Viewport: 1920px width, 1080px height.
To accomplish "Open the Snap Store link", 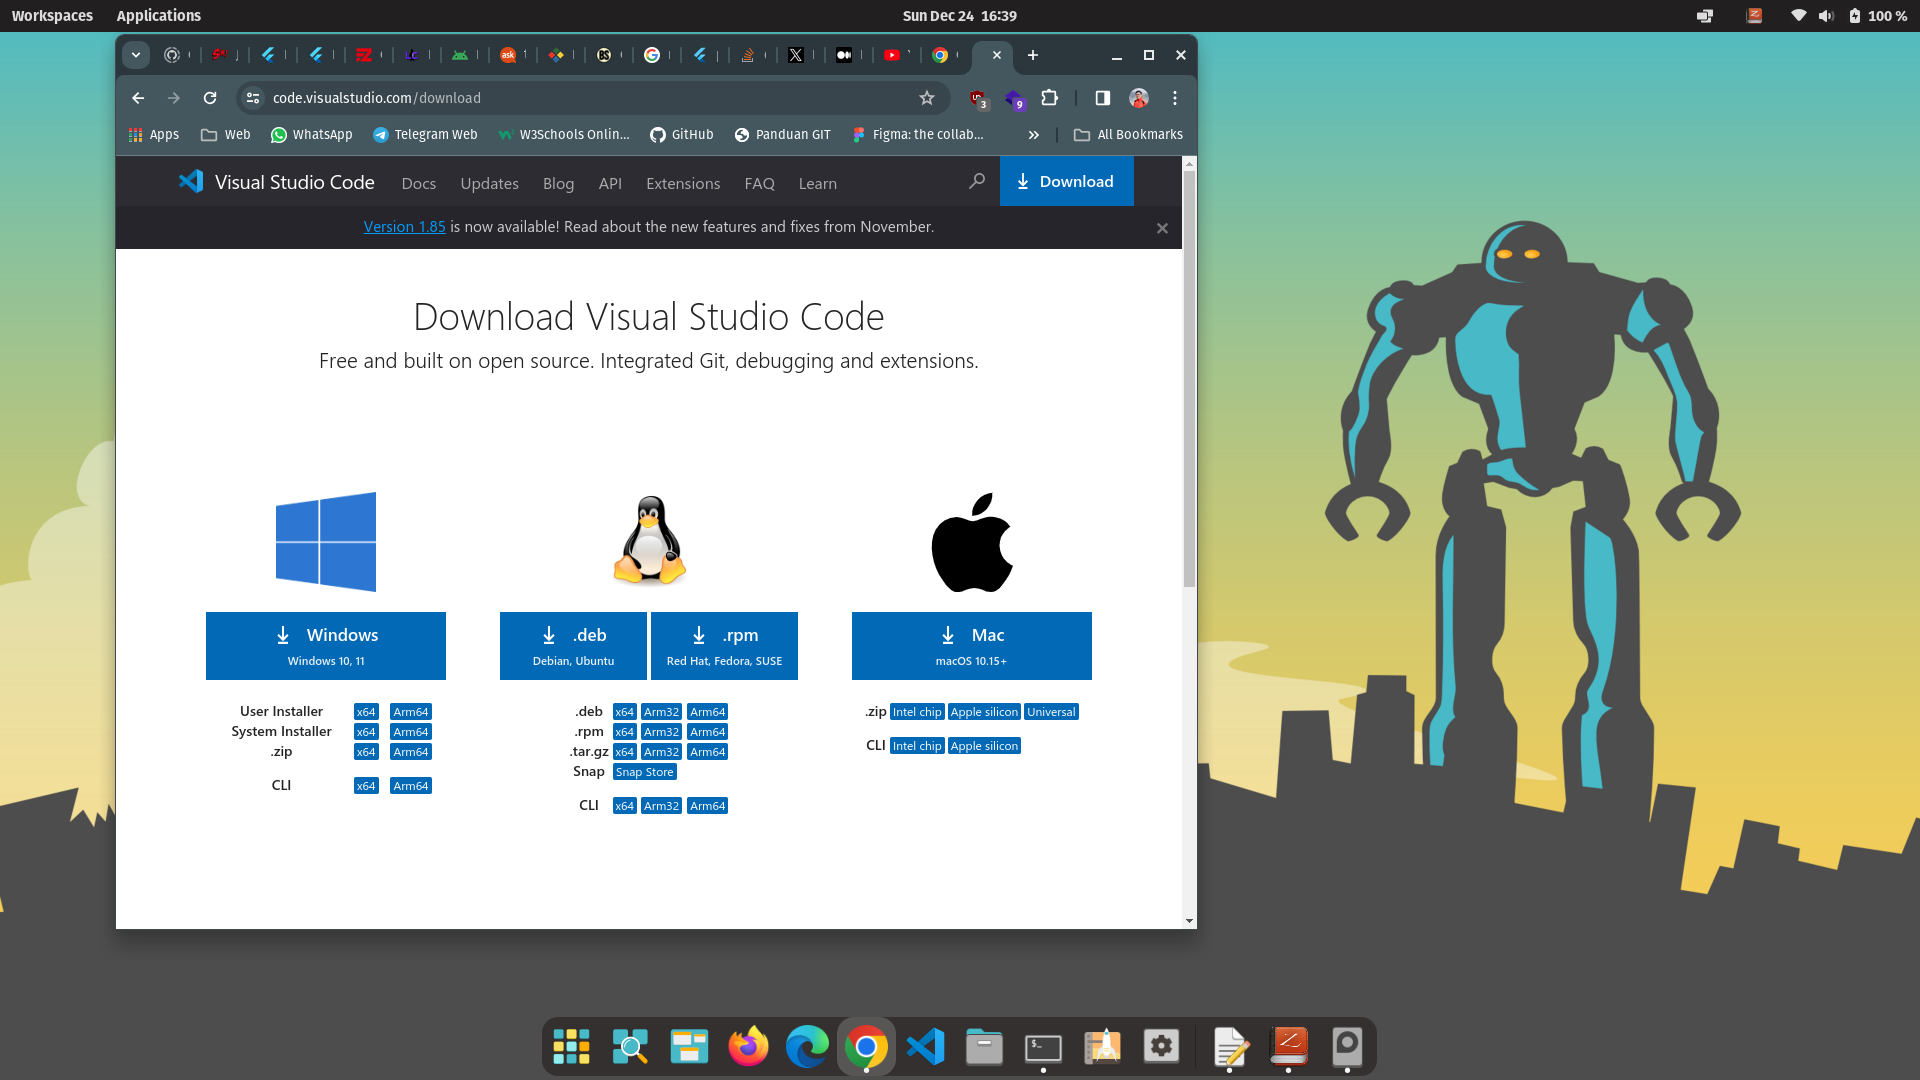I will coord(644,772).
